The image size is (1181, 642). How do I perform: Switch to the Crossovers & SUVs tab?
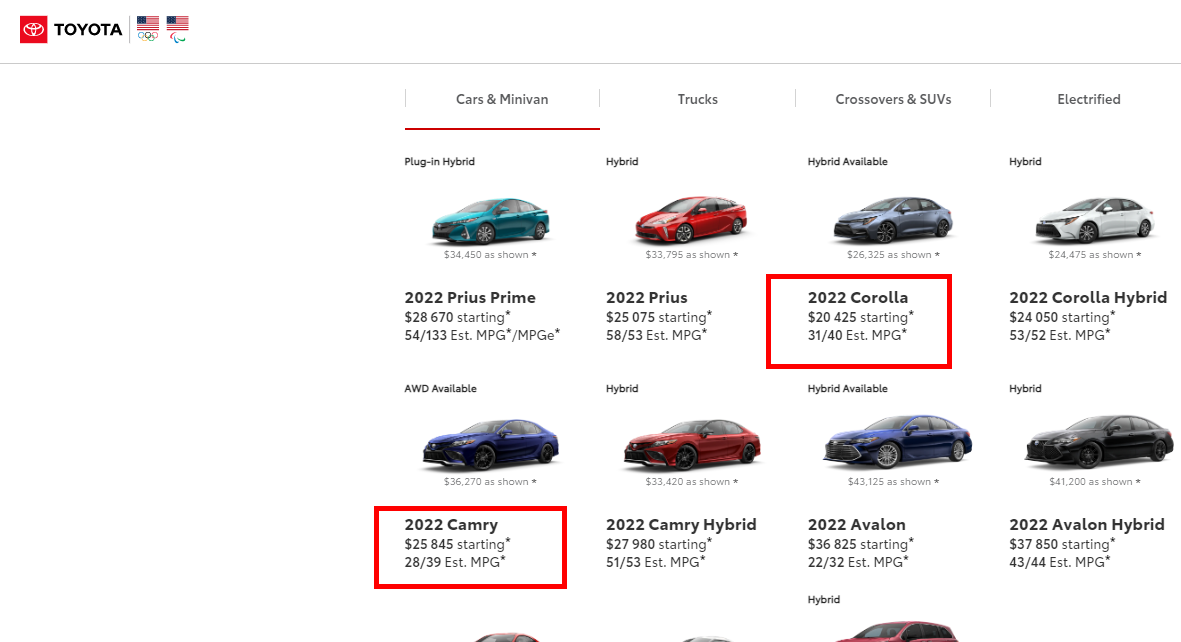(893, 99)
